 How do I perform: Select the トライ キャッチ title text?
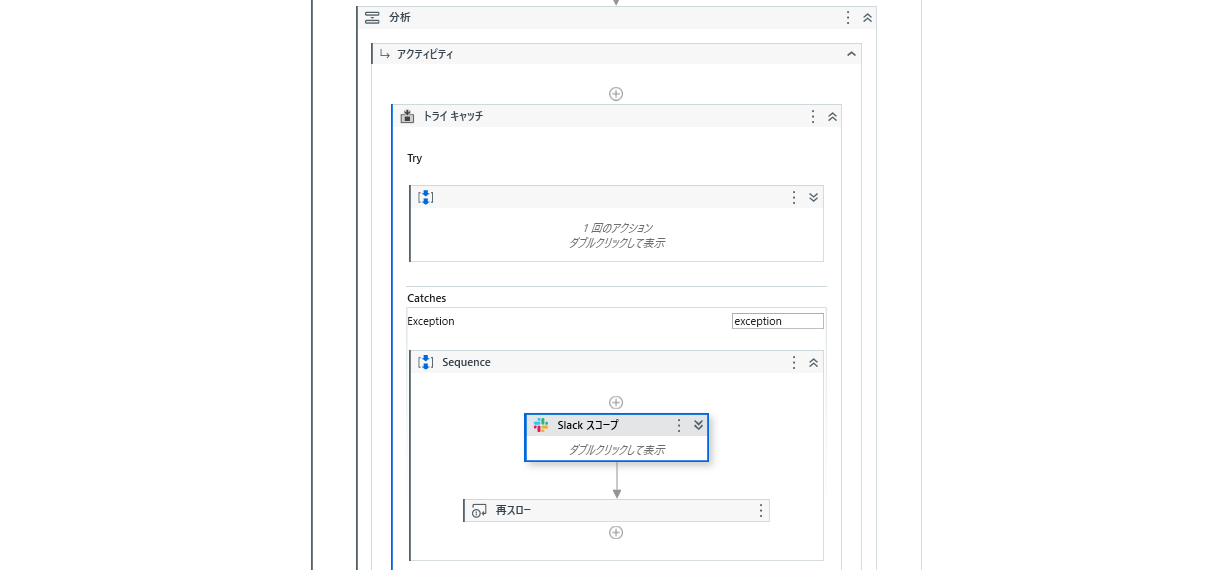coord(453,116)
